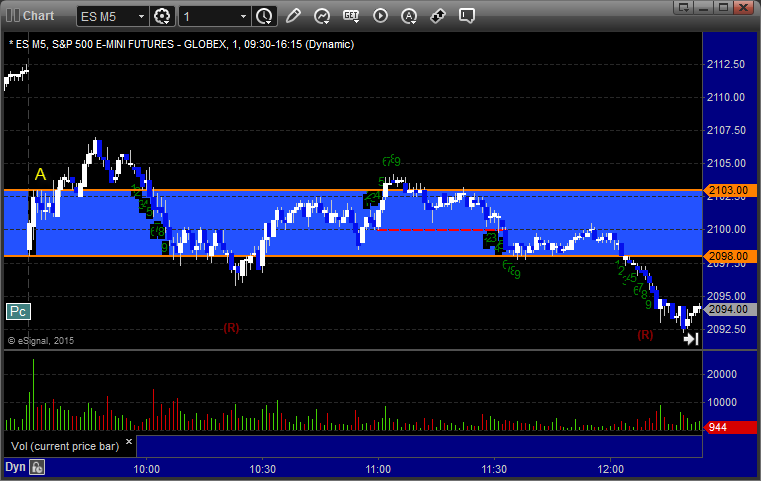
Task: Jump to latest bar with arrow-to-end icon
Action: click(x=691, y=339)
